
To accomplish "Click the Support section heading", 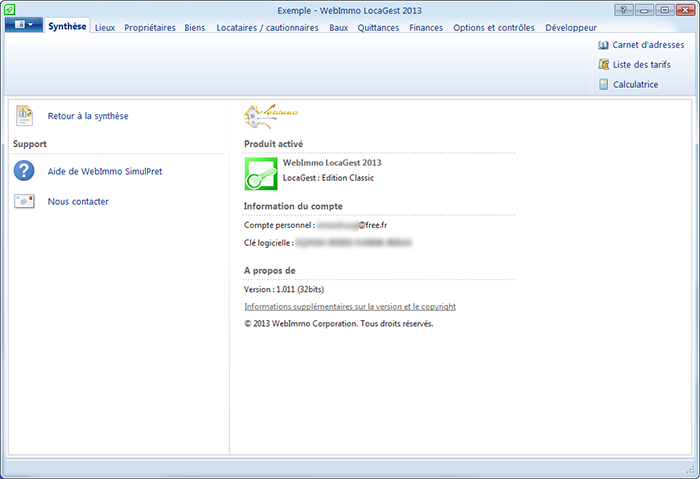I will coord(29,144).
